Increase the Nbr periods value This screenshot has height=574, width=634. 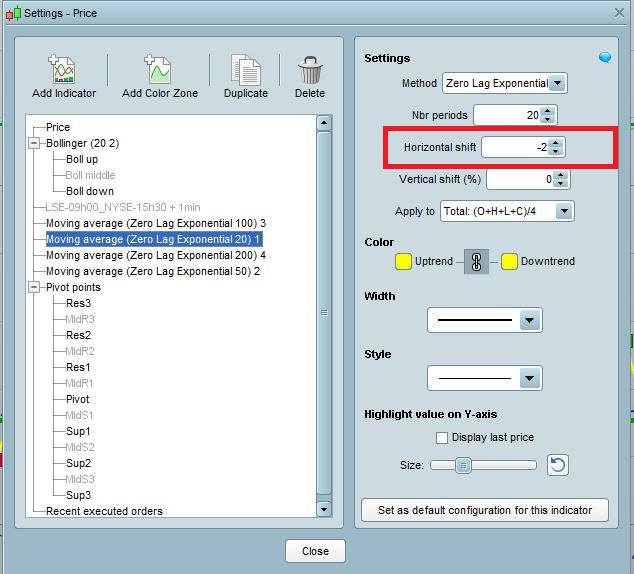click(x=547, y=111)
